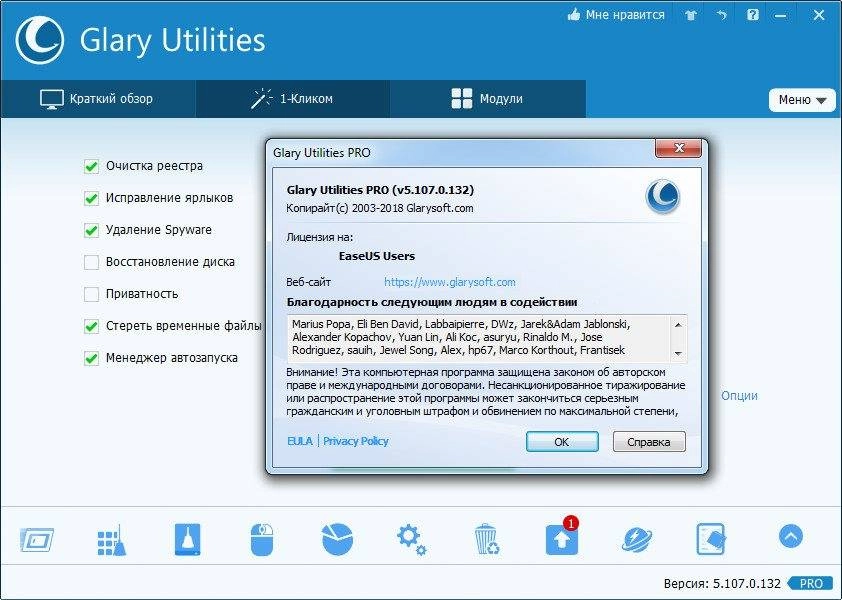Click the monitor icon of Краткий обзор tab
The image size is (842, 600).
coord(52,99)
